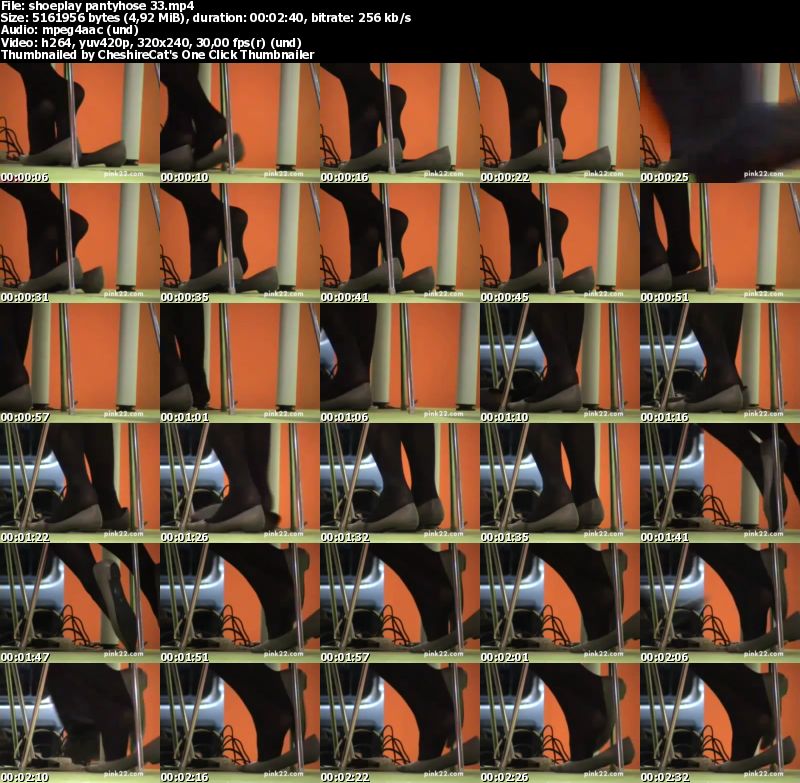Click the last frame at 00:02:32

point(720,723)
